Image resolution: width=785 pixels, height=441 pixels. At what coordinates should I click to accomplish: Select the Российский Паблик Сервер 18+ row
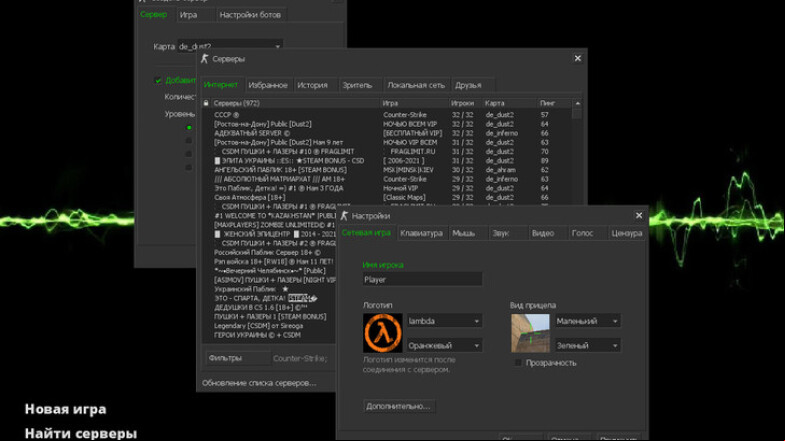(x=269, y=252)
